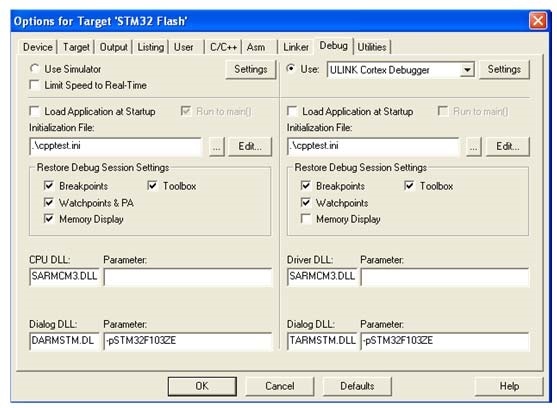Open the C/C++ tab
This screenshot has width=557, height=408.
click(223, 47)
